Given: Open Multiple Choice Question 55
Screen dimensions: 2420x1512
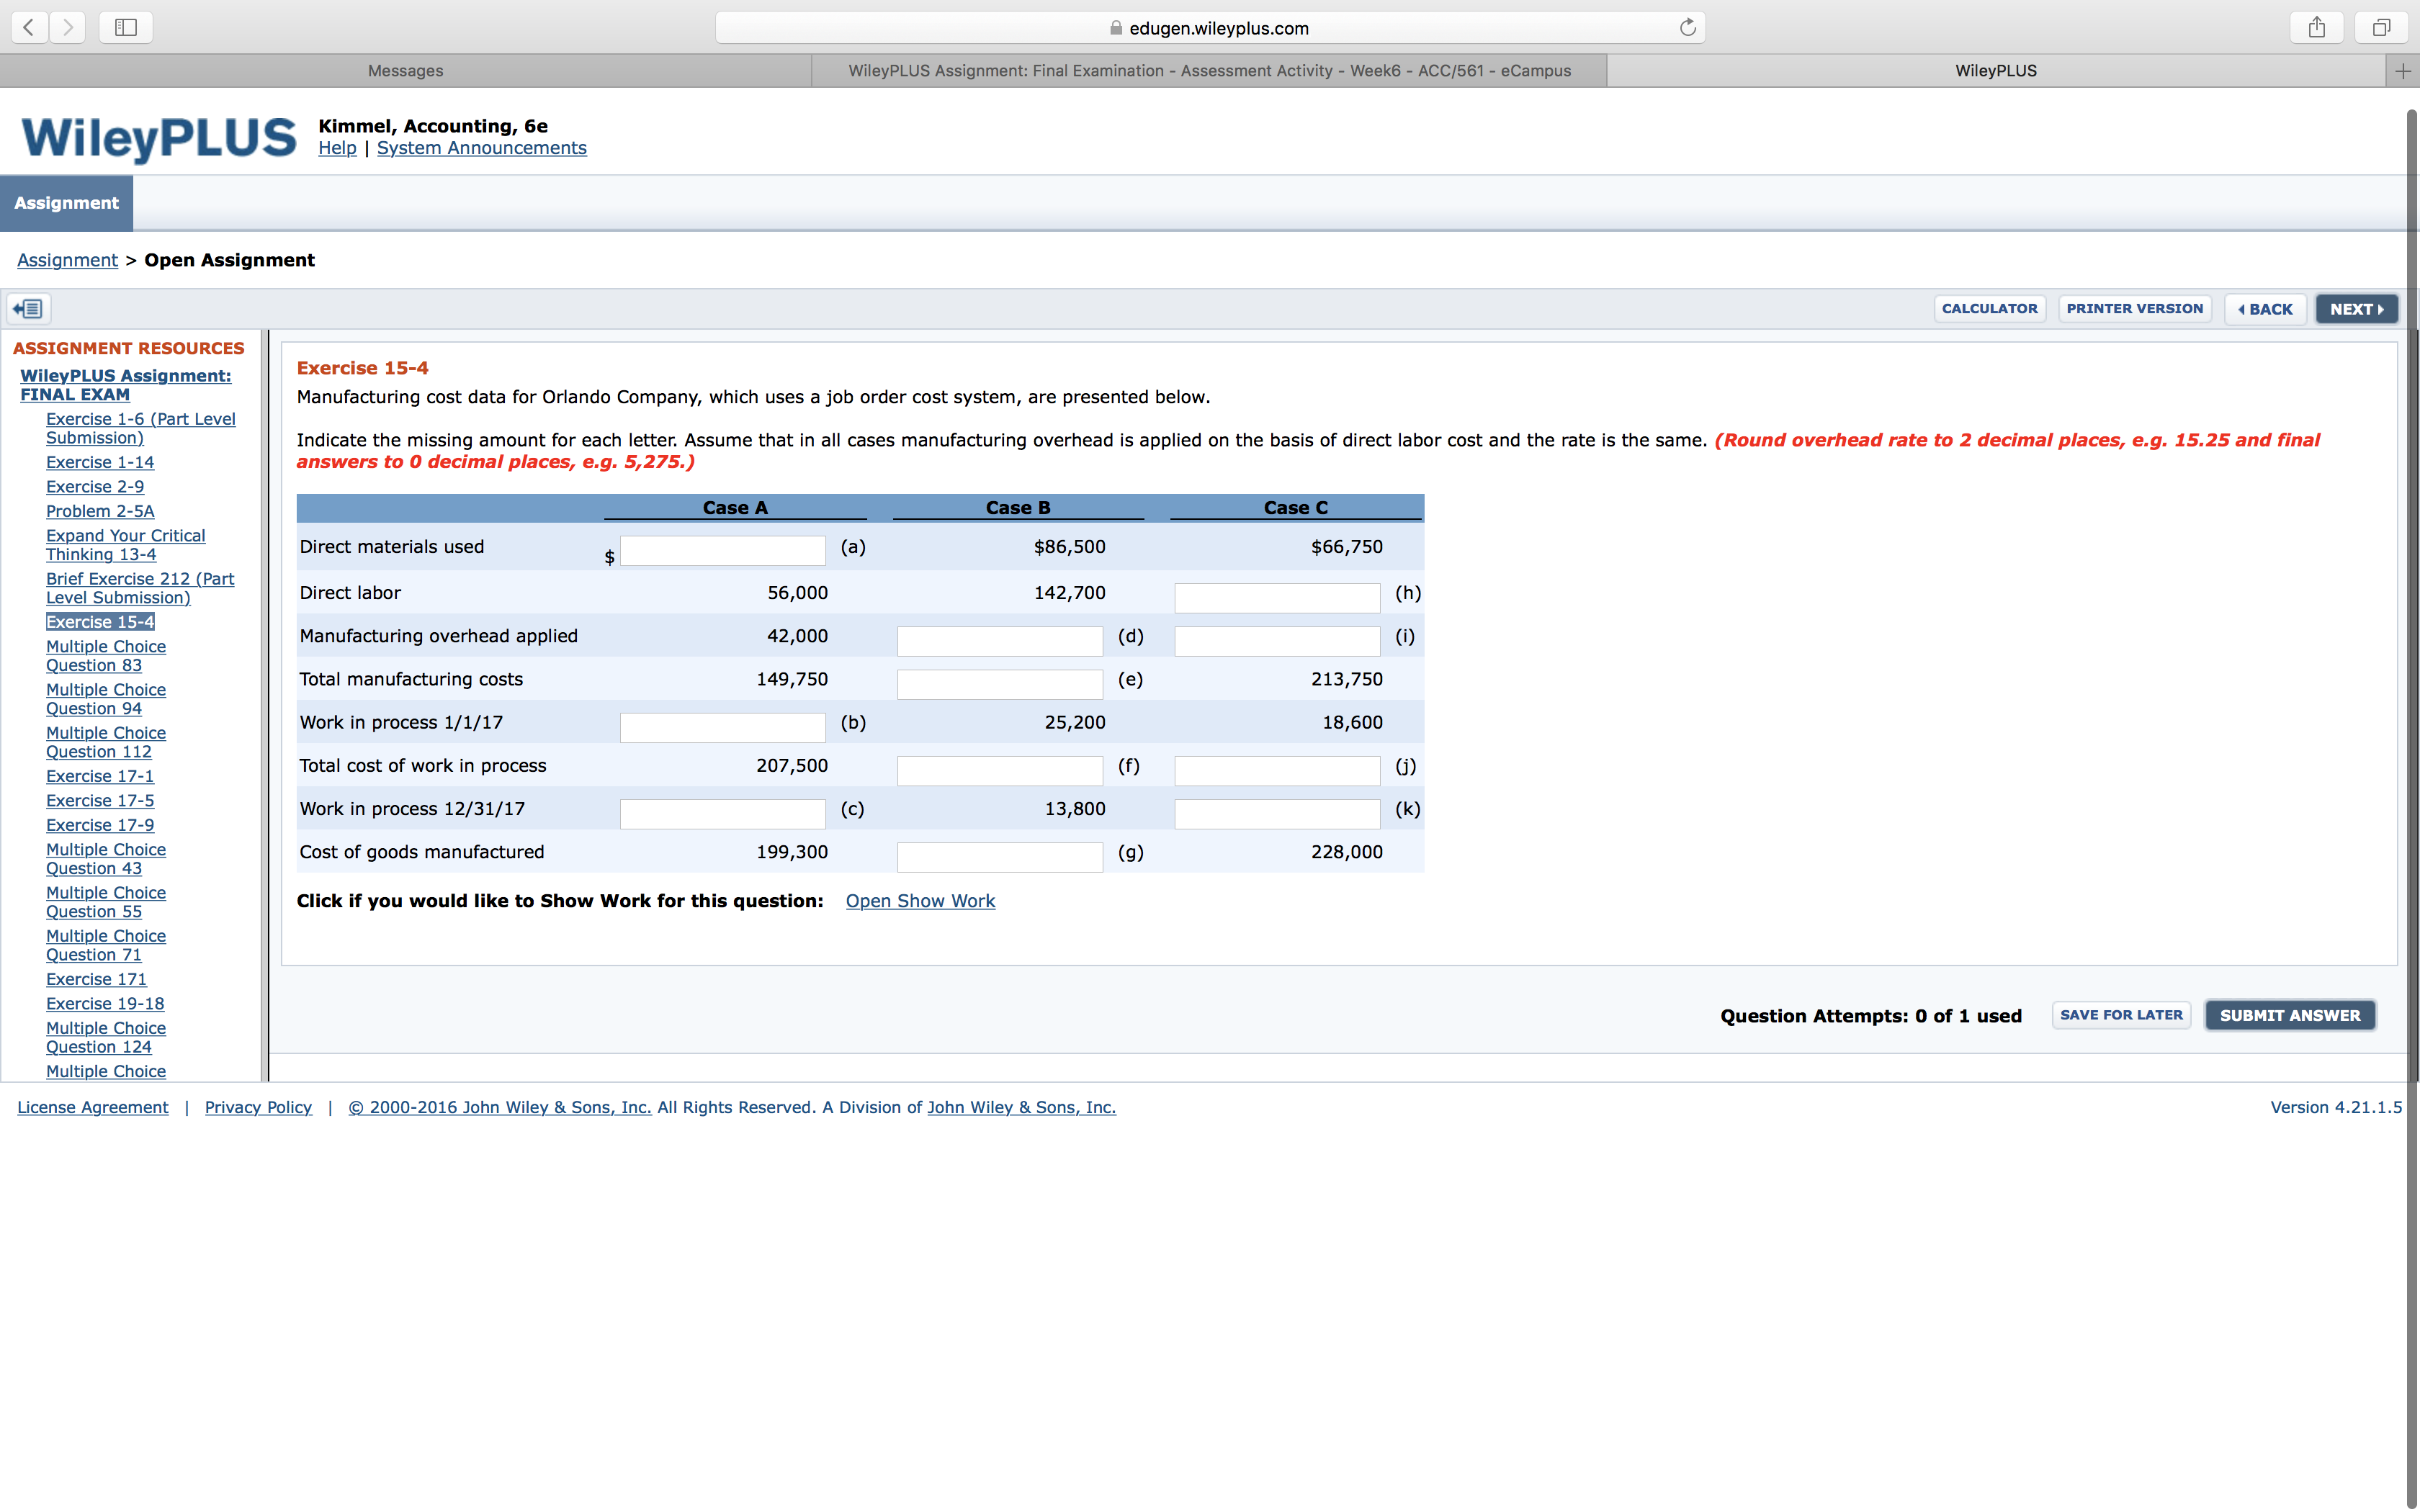Looking at the screenshot, I should click(x=106, y=902).
